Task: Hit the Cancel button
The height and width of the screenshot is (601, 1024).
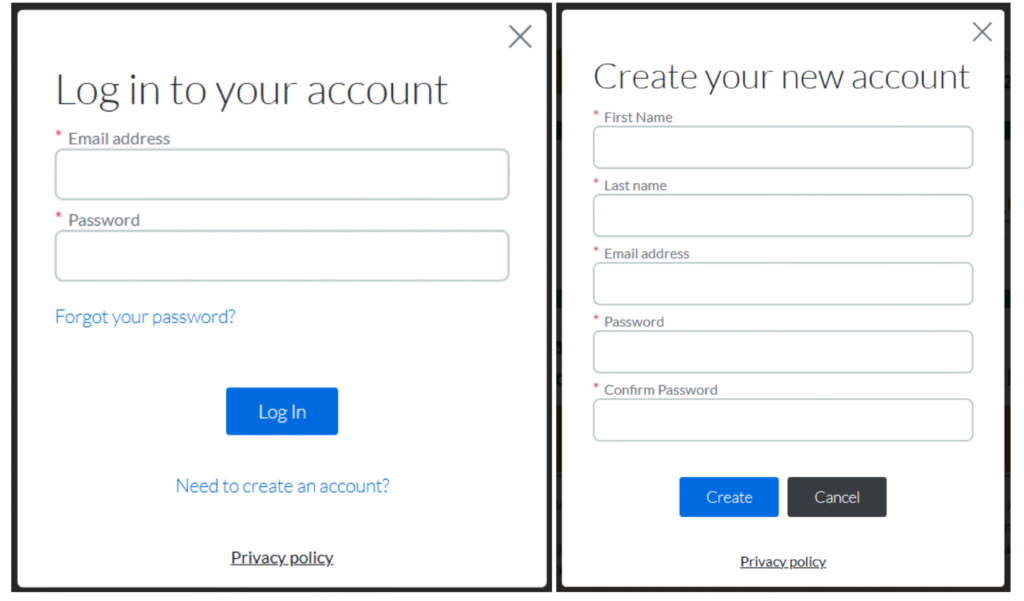Action: pos(836,497)
